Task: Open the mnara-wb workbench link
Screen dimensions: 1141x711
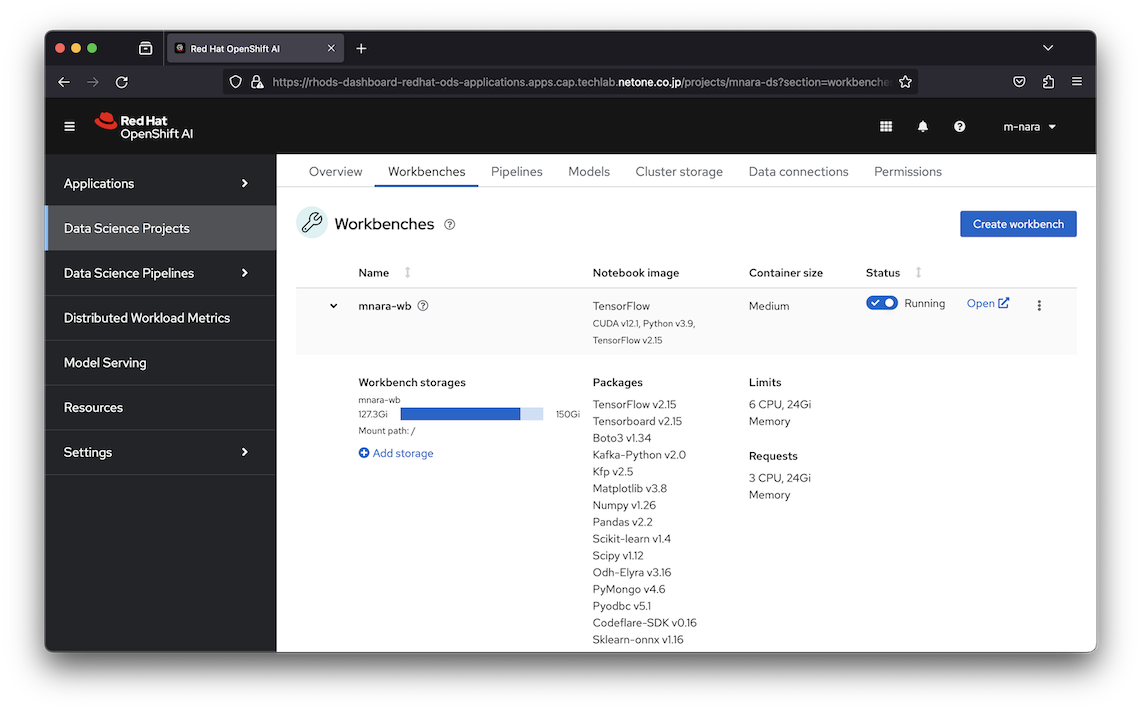Action: coord(987,303)
